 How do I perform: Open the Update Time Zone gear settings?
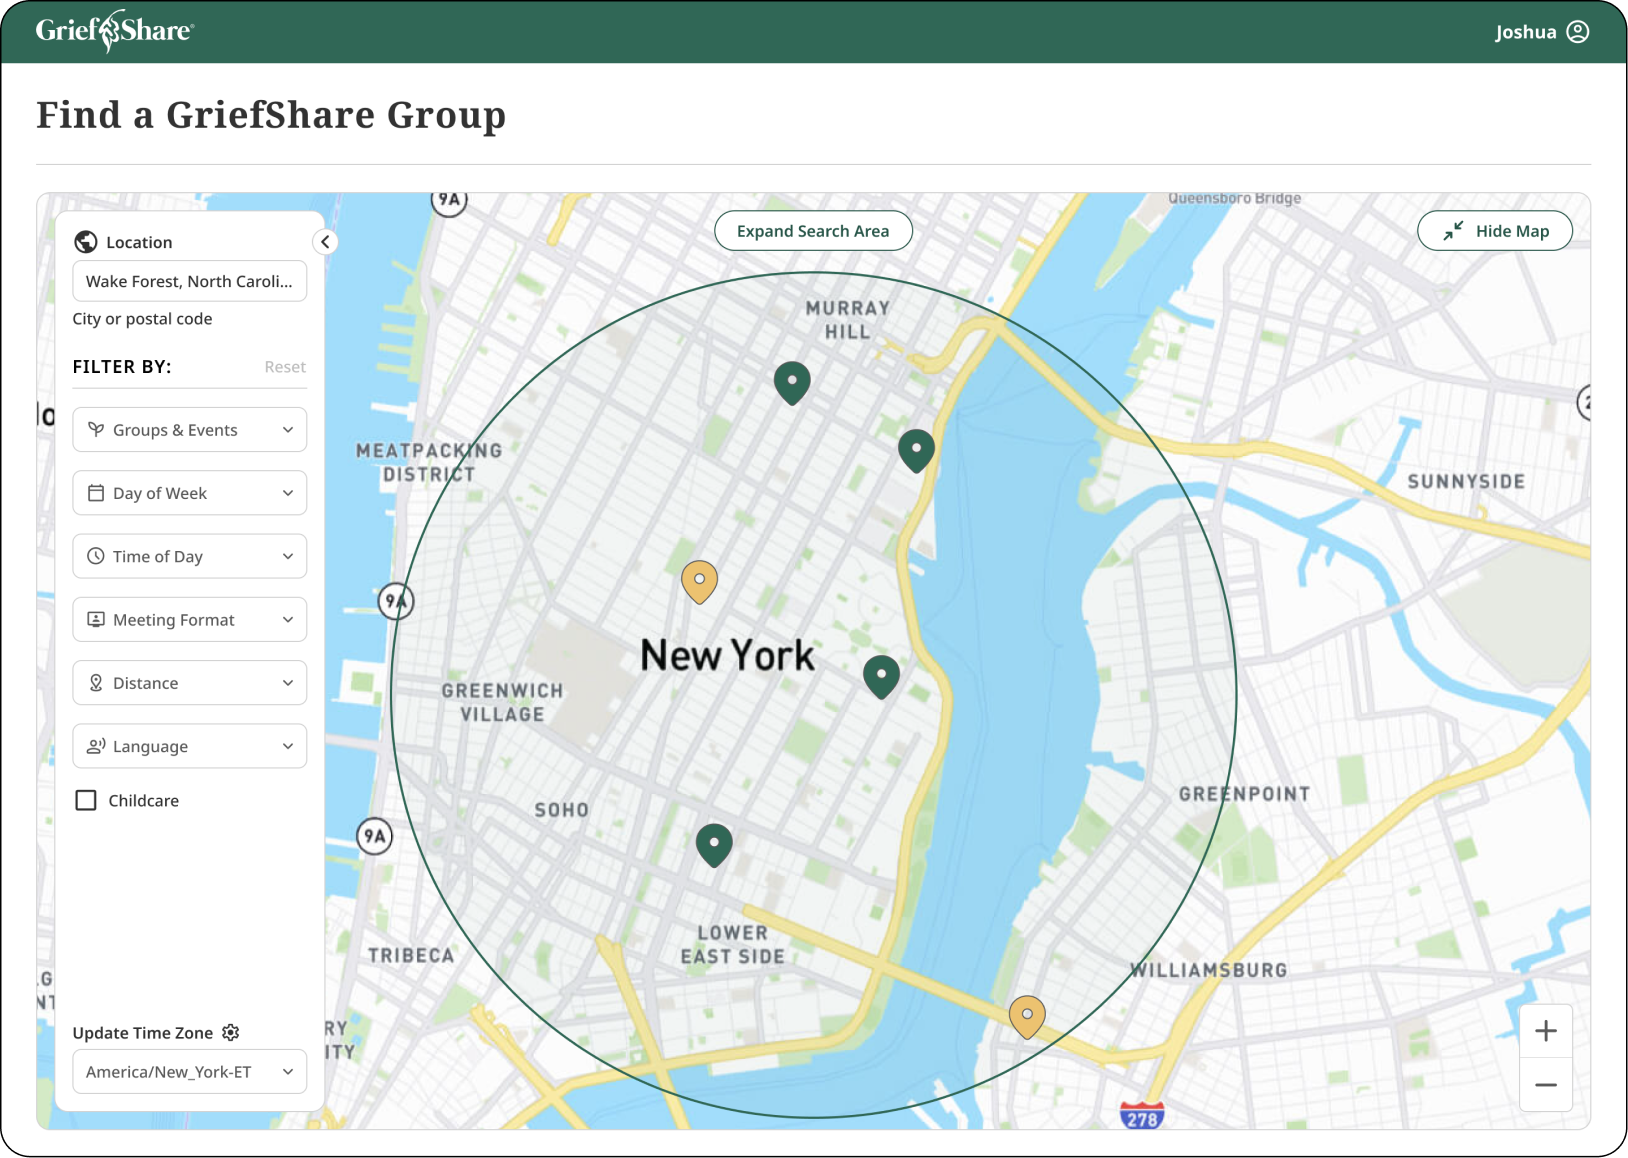(x=231, y=1032)
